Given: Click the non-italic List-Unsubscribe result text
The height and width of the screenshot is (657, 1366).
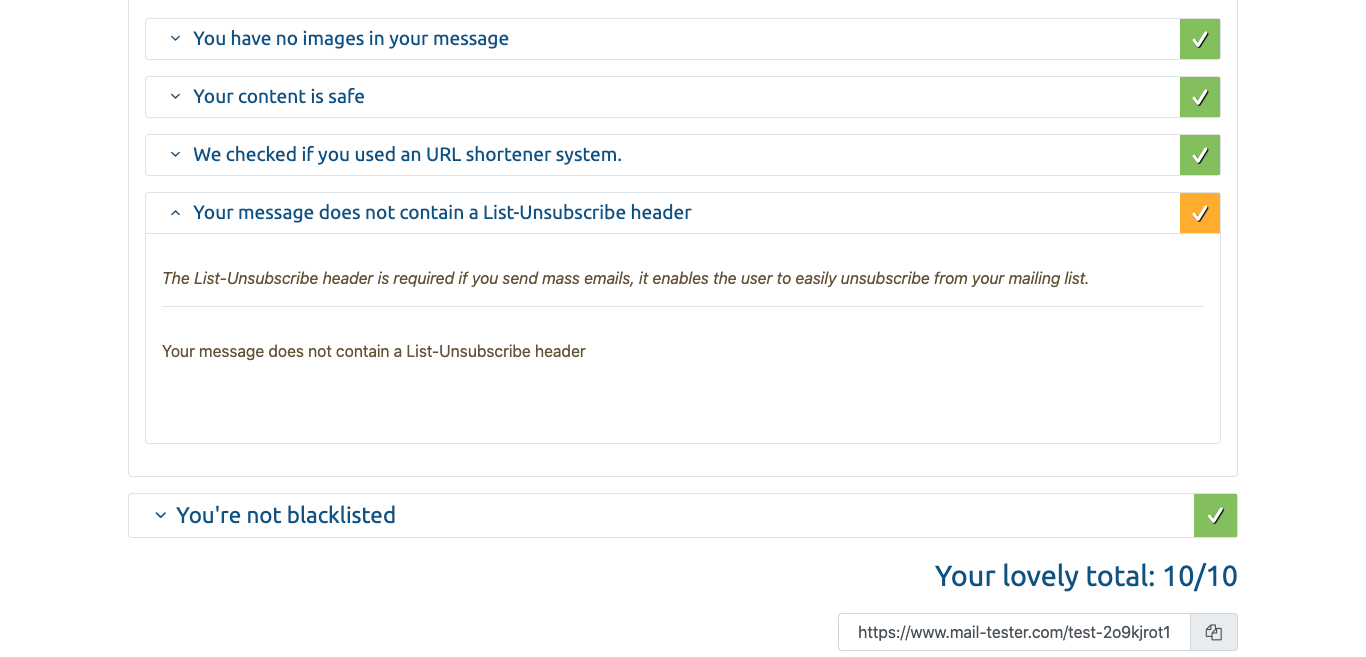Looking at the screenshot, I should coord(374,351).
